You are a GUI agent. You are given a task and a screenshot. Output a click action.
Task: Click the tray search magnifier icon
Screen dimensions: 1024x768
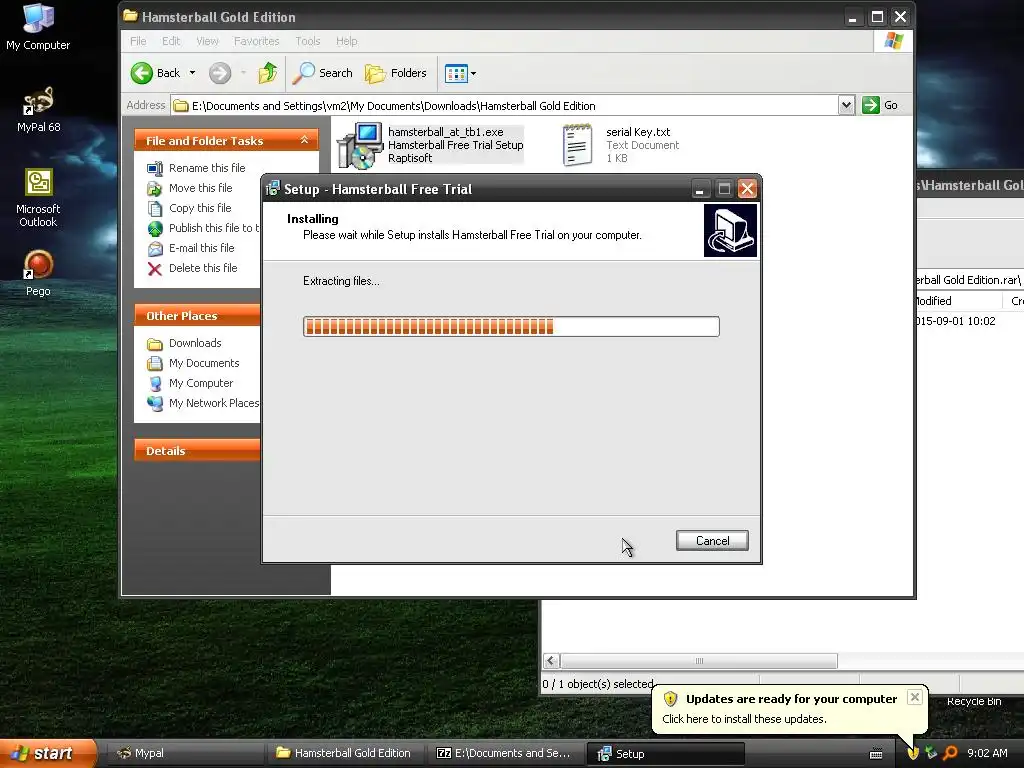coord(950,753)
